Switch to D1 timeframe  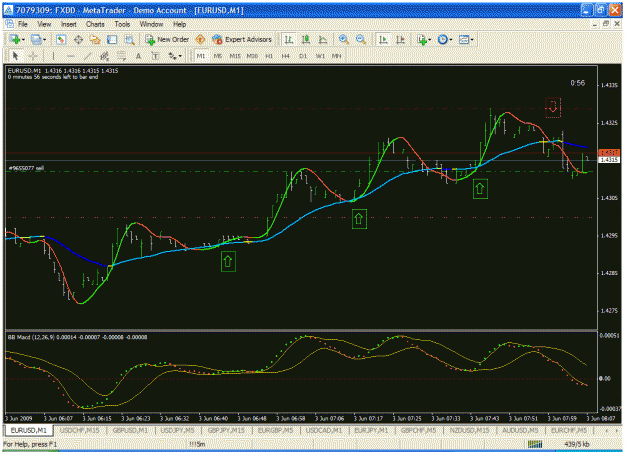[x=303, y=56]
